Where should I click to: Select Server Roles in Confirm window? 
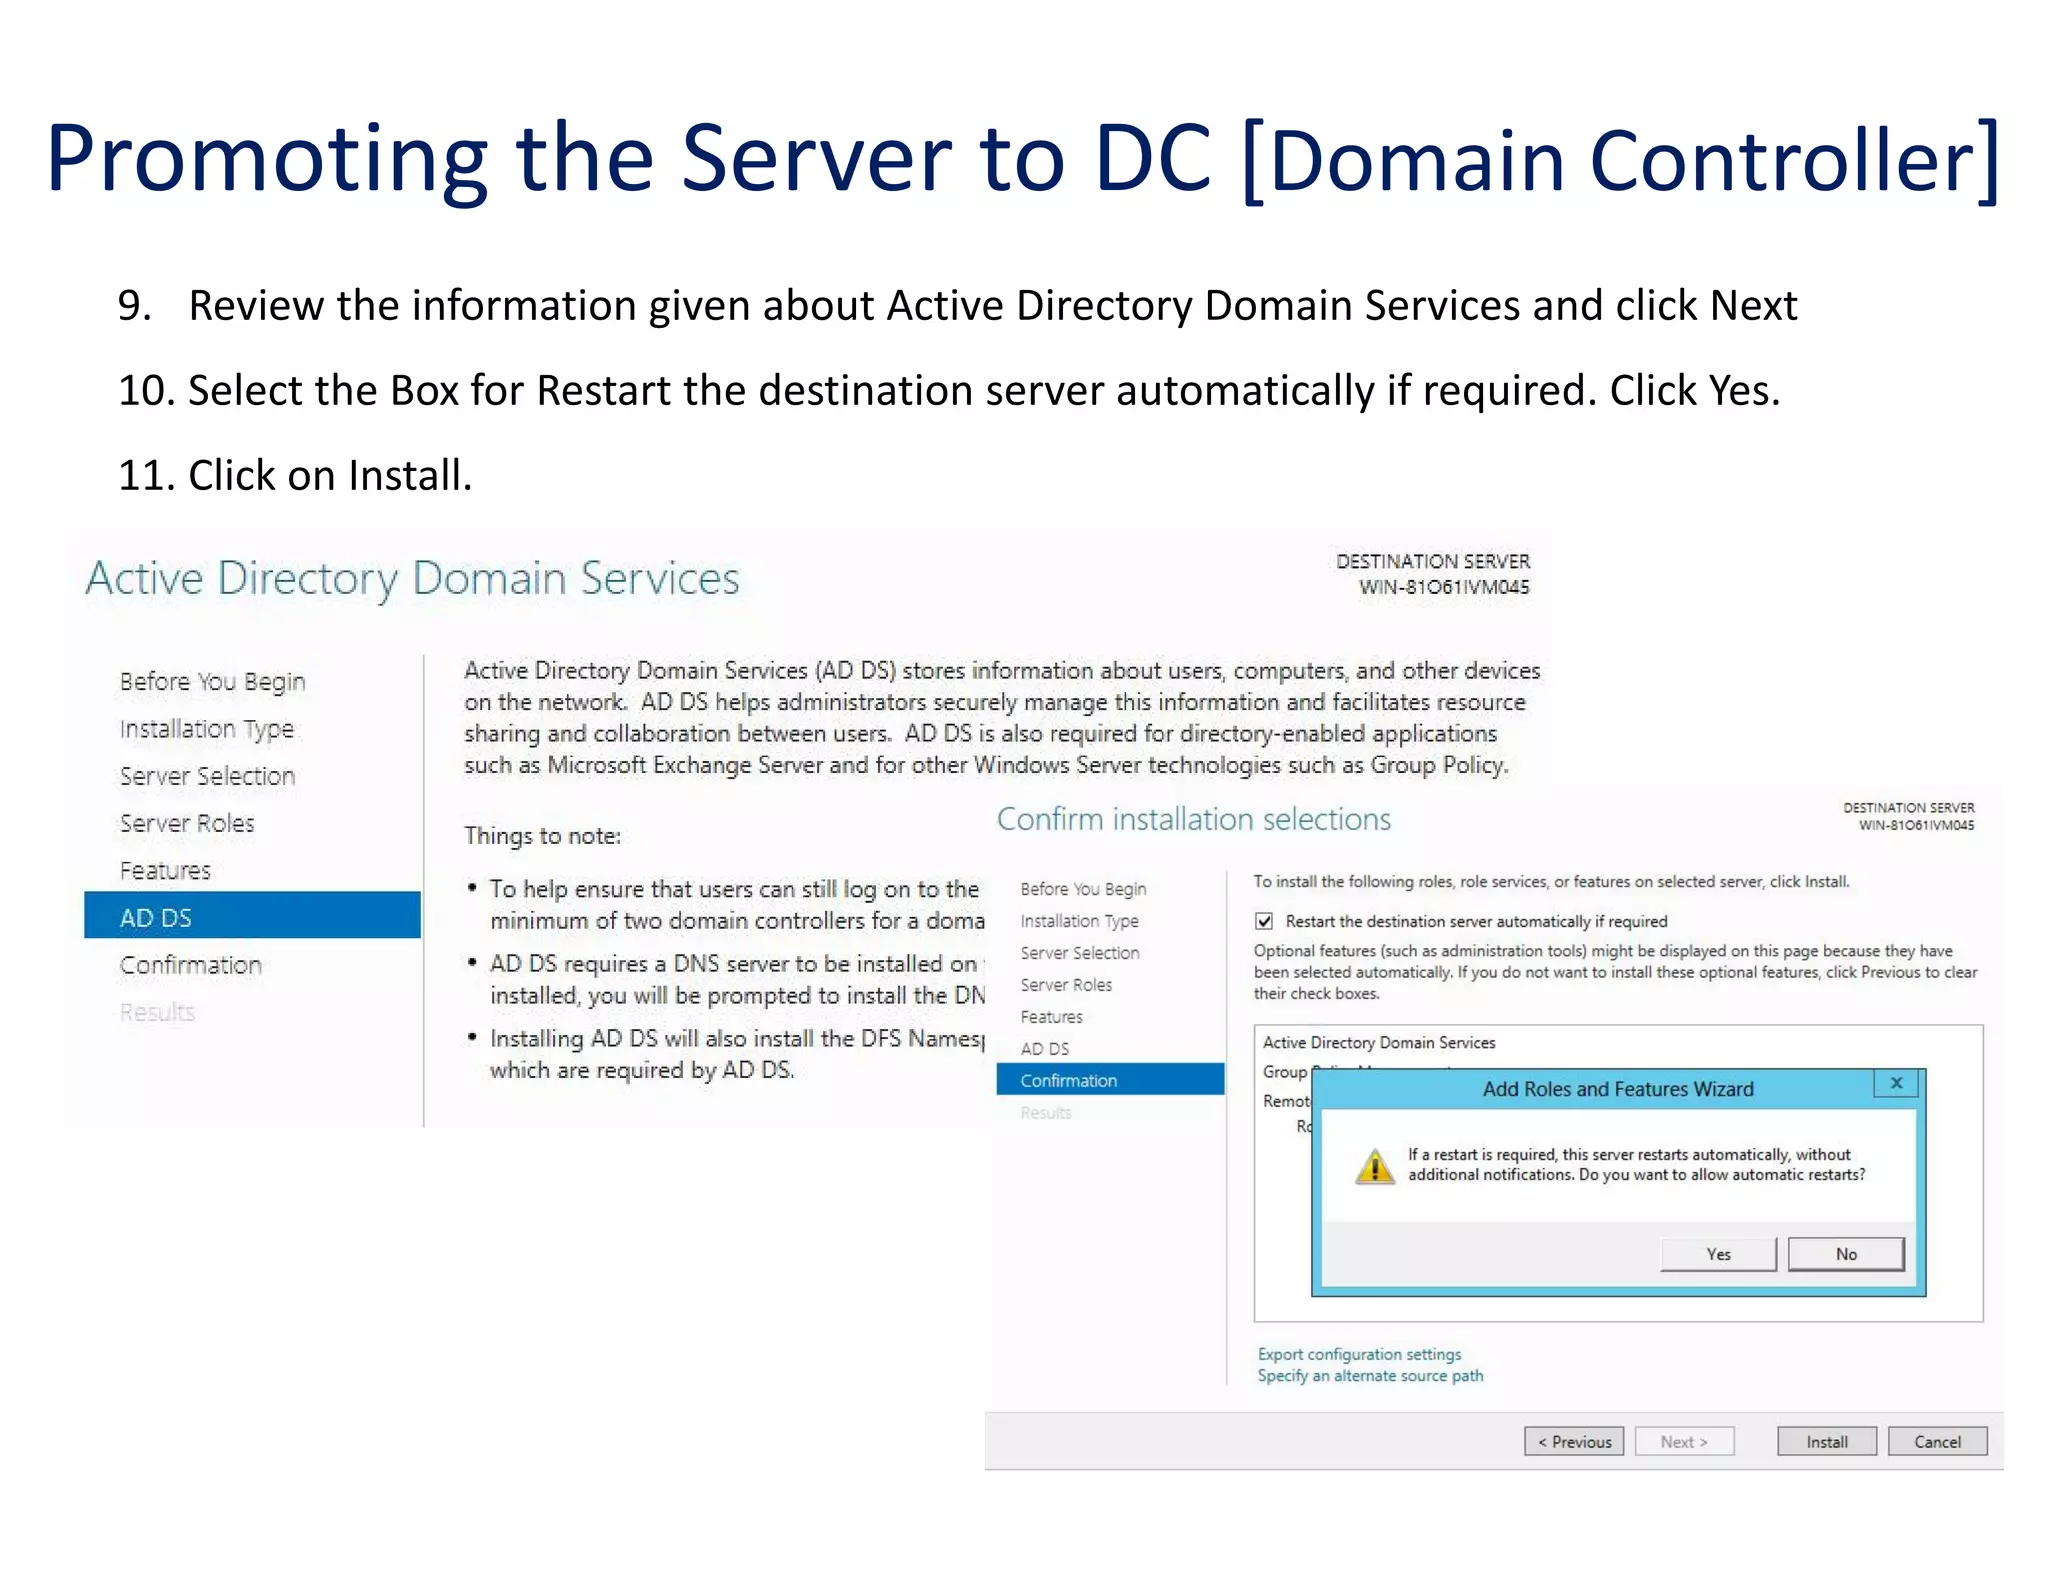point(1066,985)
